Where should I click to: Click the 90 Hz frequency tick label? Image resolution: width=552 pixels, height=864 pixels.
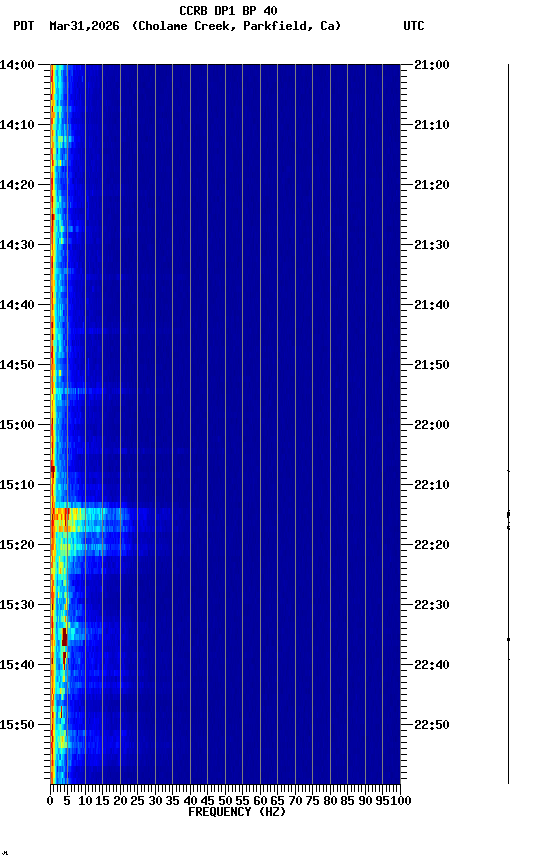[365, 802]
